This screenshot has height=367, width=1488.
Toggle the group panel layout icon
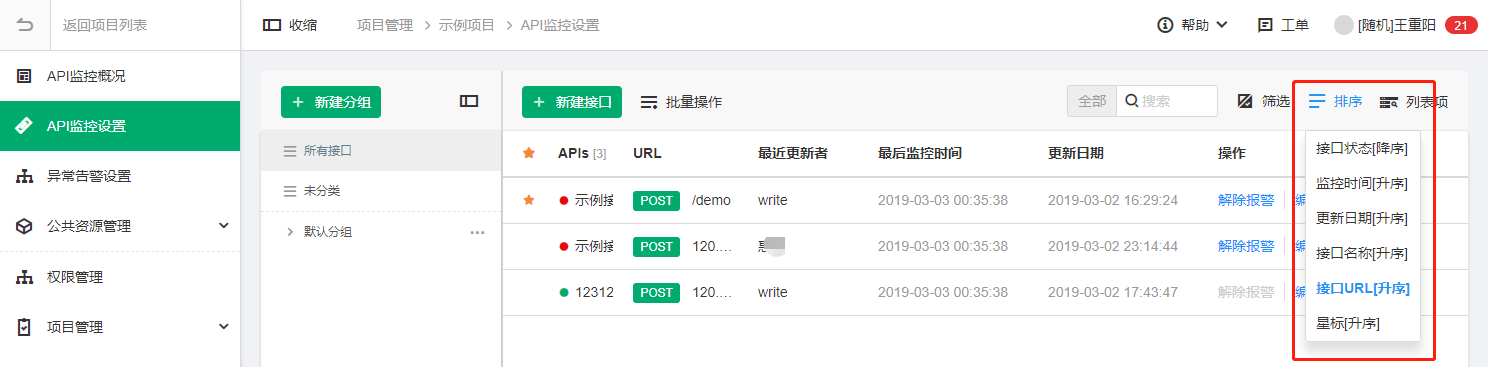pyautogui.click(x=469, y=101)
